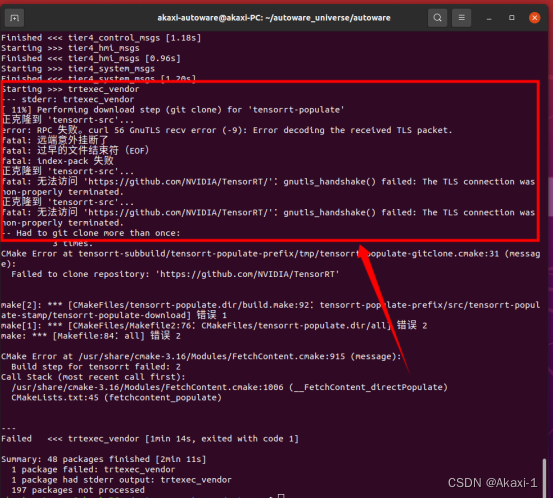Image resolution: width=554 pixels, height=498 pixels.
Task: Click the 'CMake Error at /usr/share/cmake-3.16' line
Action: coord(201,356)
